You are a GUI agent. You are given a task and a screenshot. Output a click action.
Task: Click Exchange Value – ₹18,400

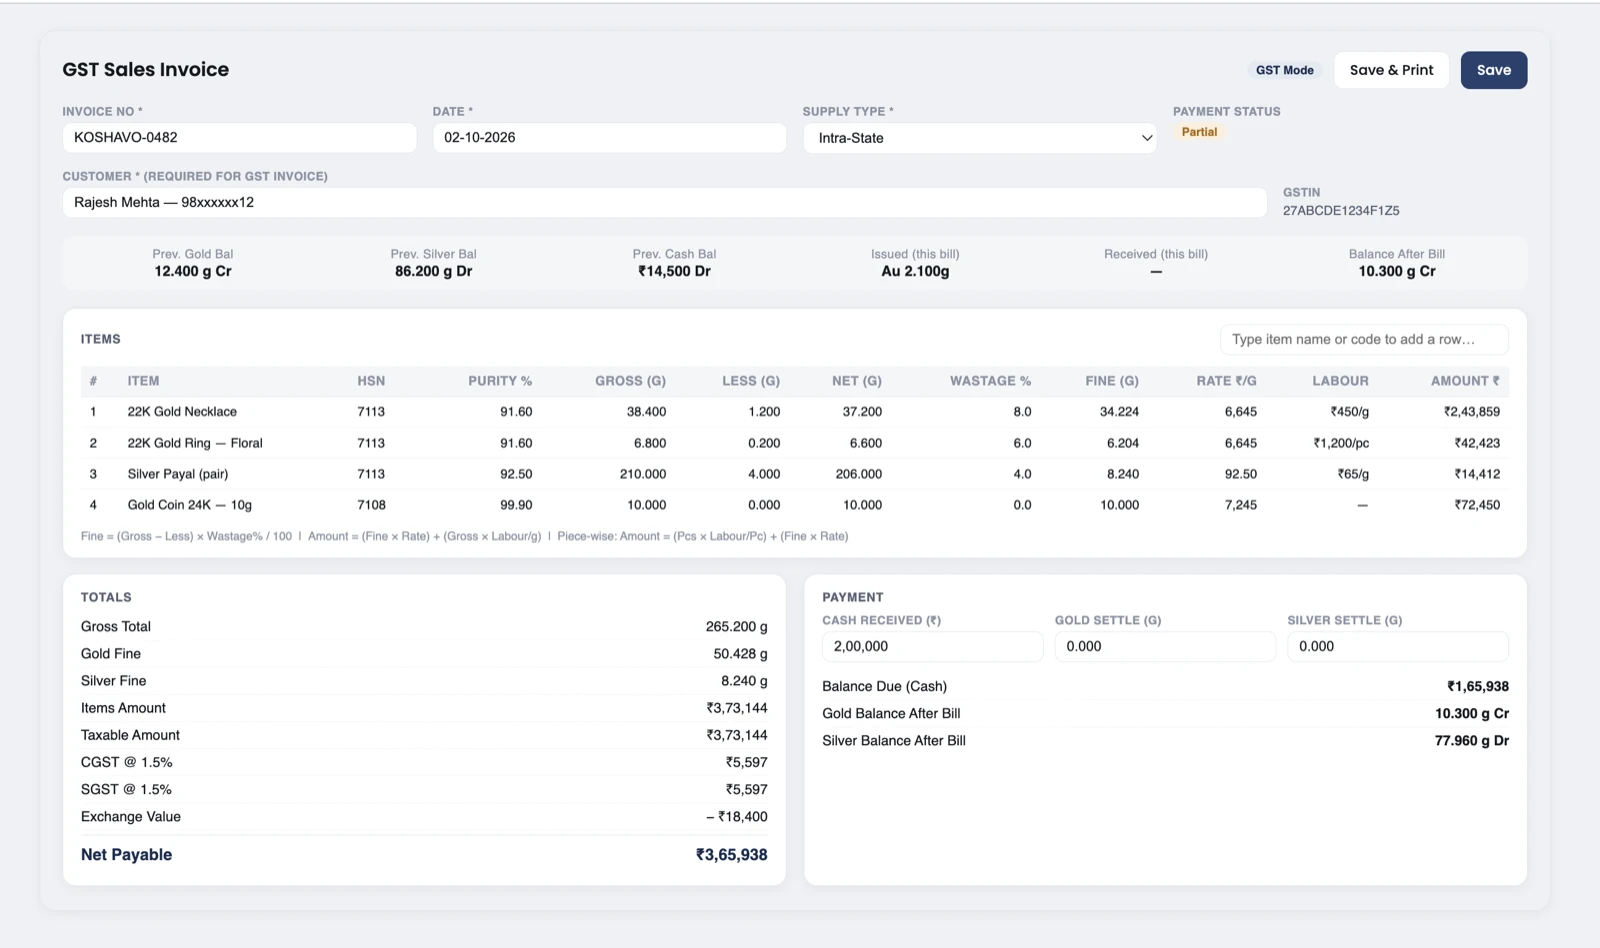point(737,817)
